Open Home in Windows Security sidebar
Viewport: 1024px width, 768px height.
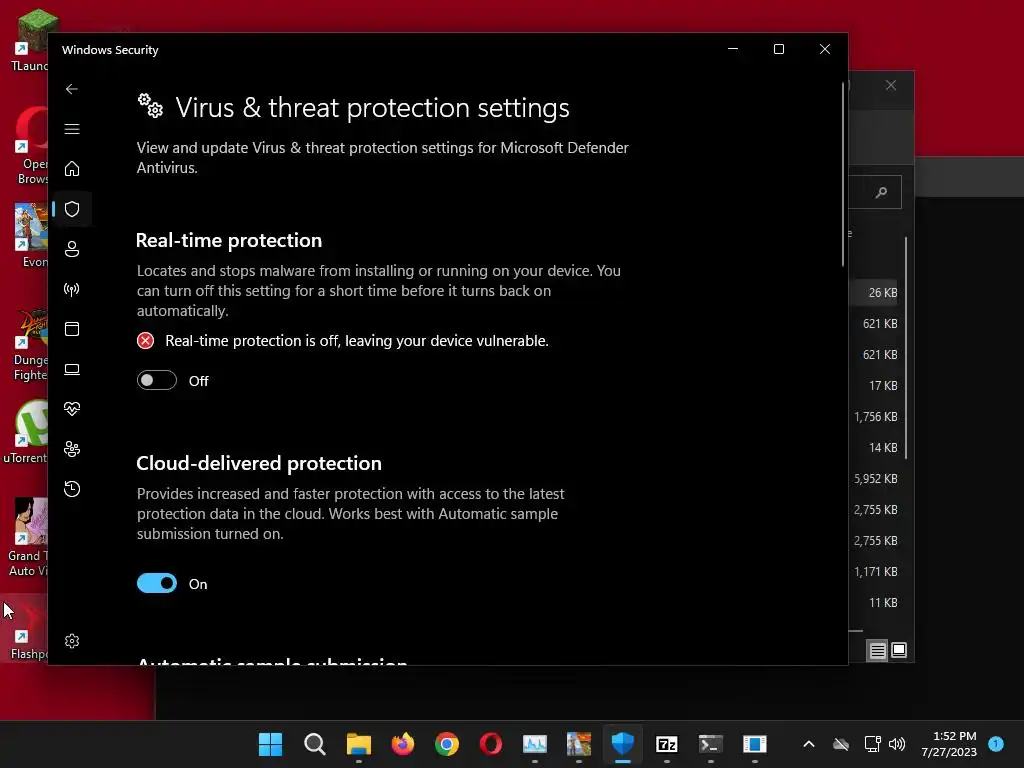[x=72, y=169]
